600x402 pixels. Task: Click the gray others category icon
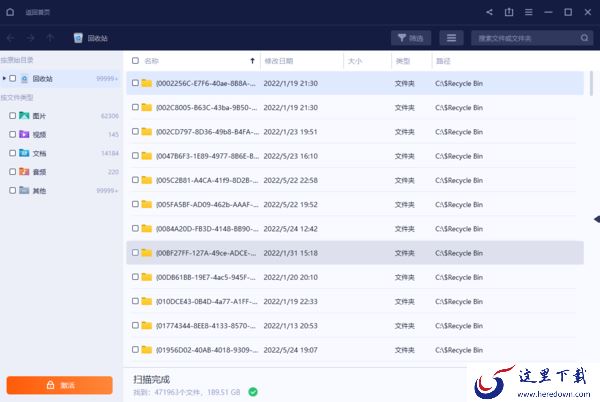point(24,190)
